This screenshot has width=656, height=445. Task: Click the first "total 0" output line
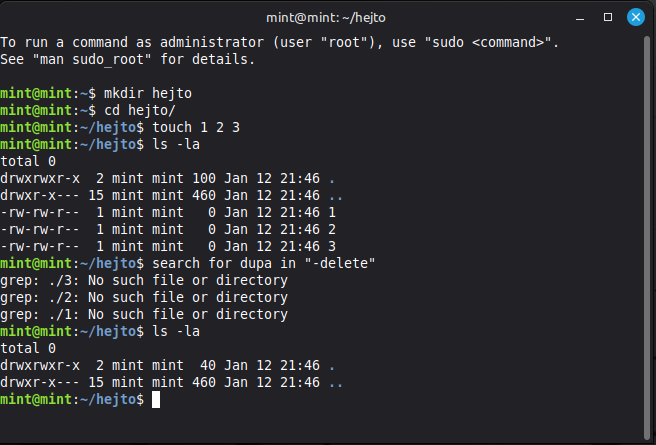click(x=28, y=161)
